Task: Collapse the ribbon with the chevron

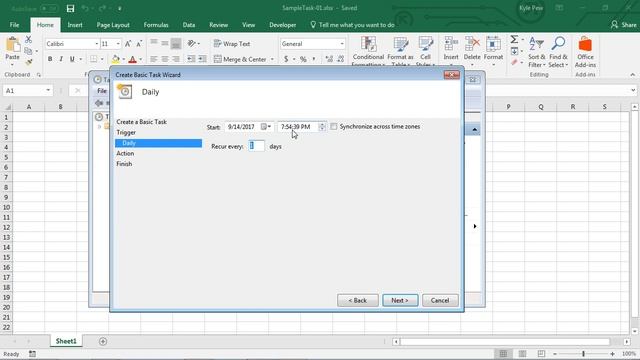Action: [633, 75]
